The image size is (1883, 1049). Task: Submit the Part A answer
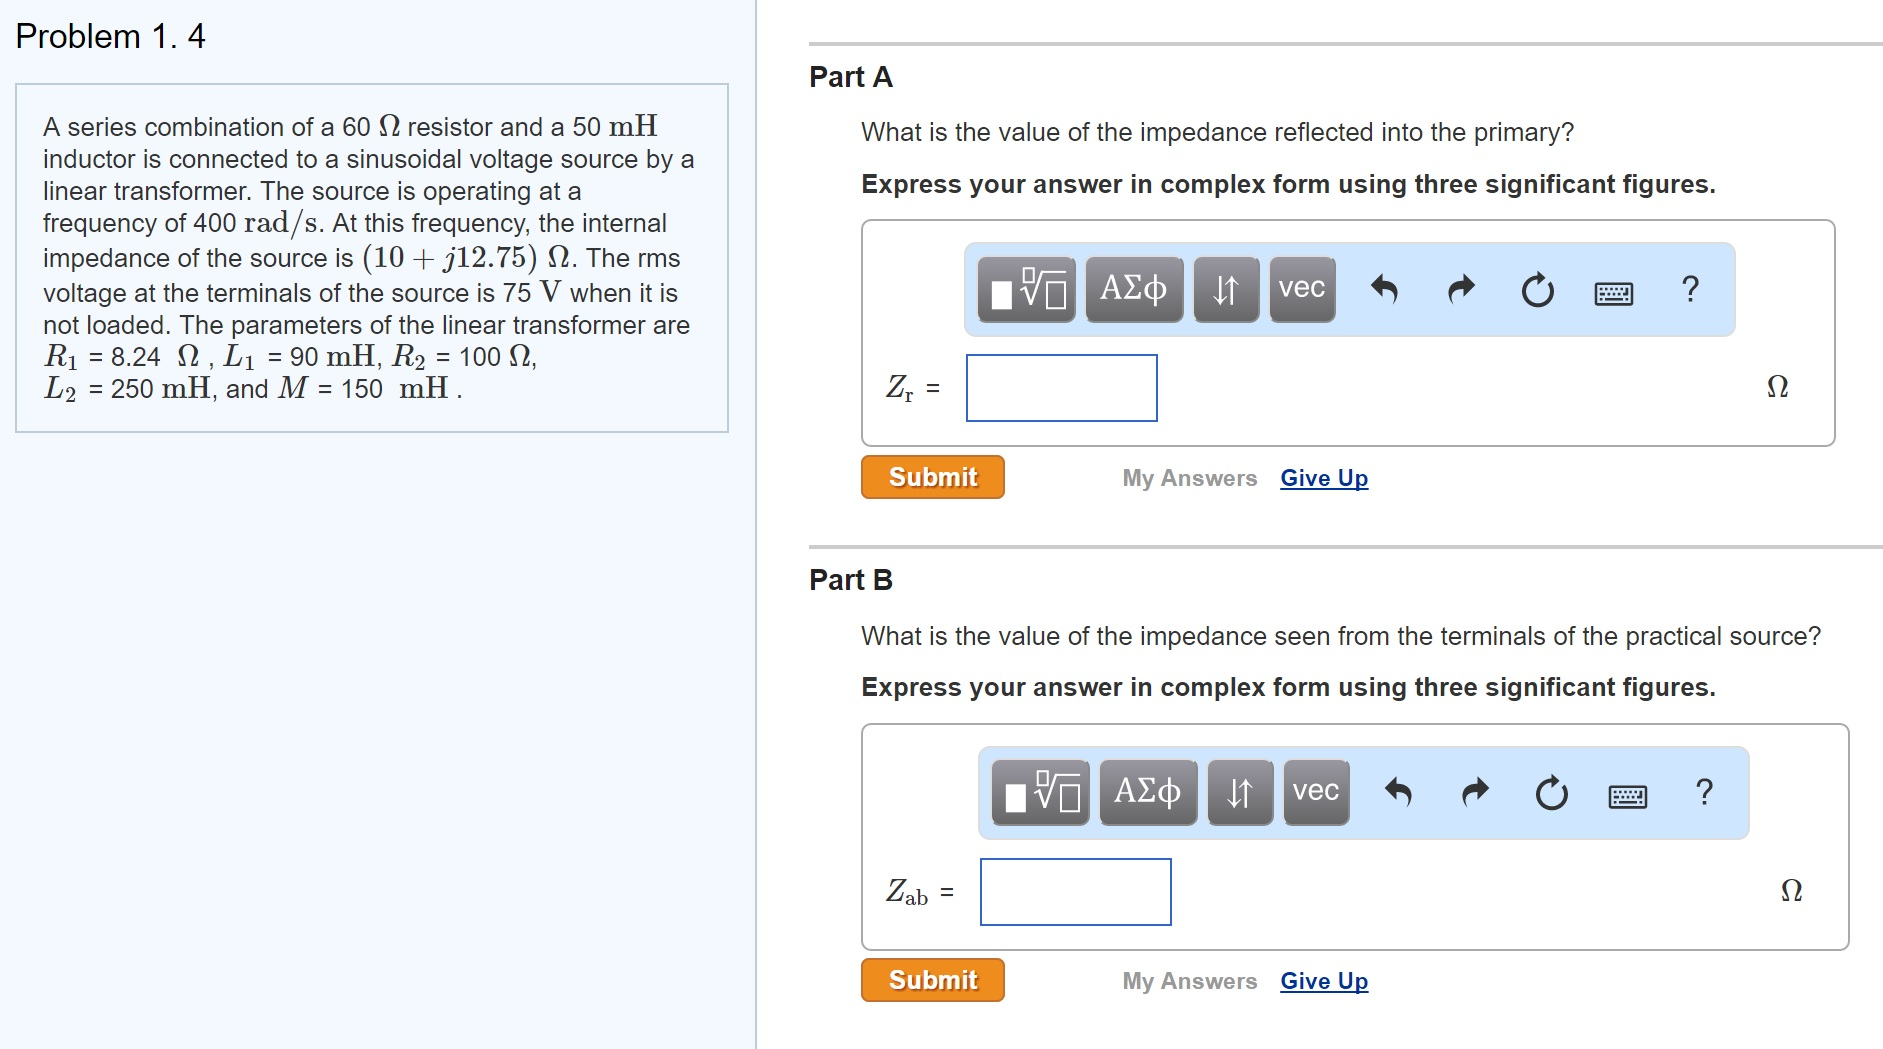(932, 478)
